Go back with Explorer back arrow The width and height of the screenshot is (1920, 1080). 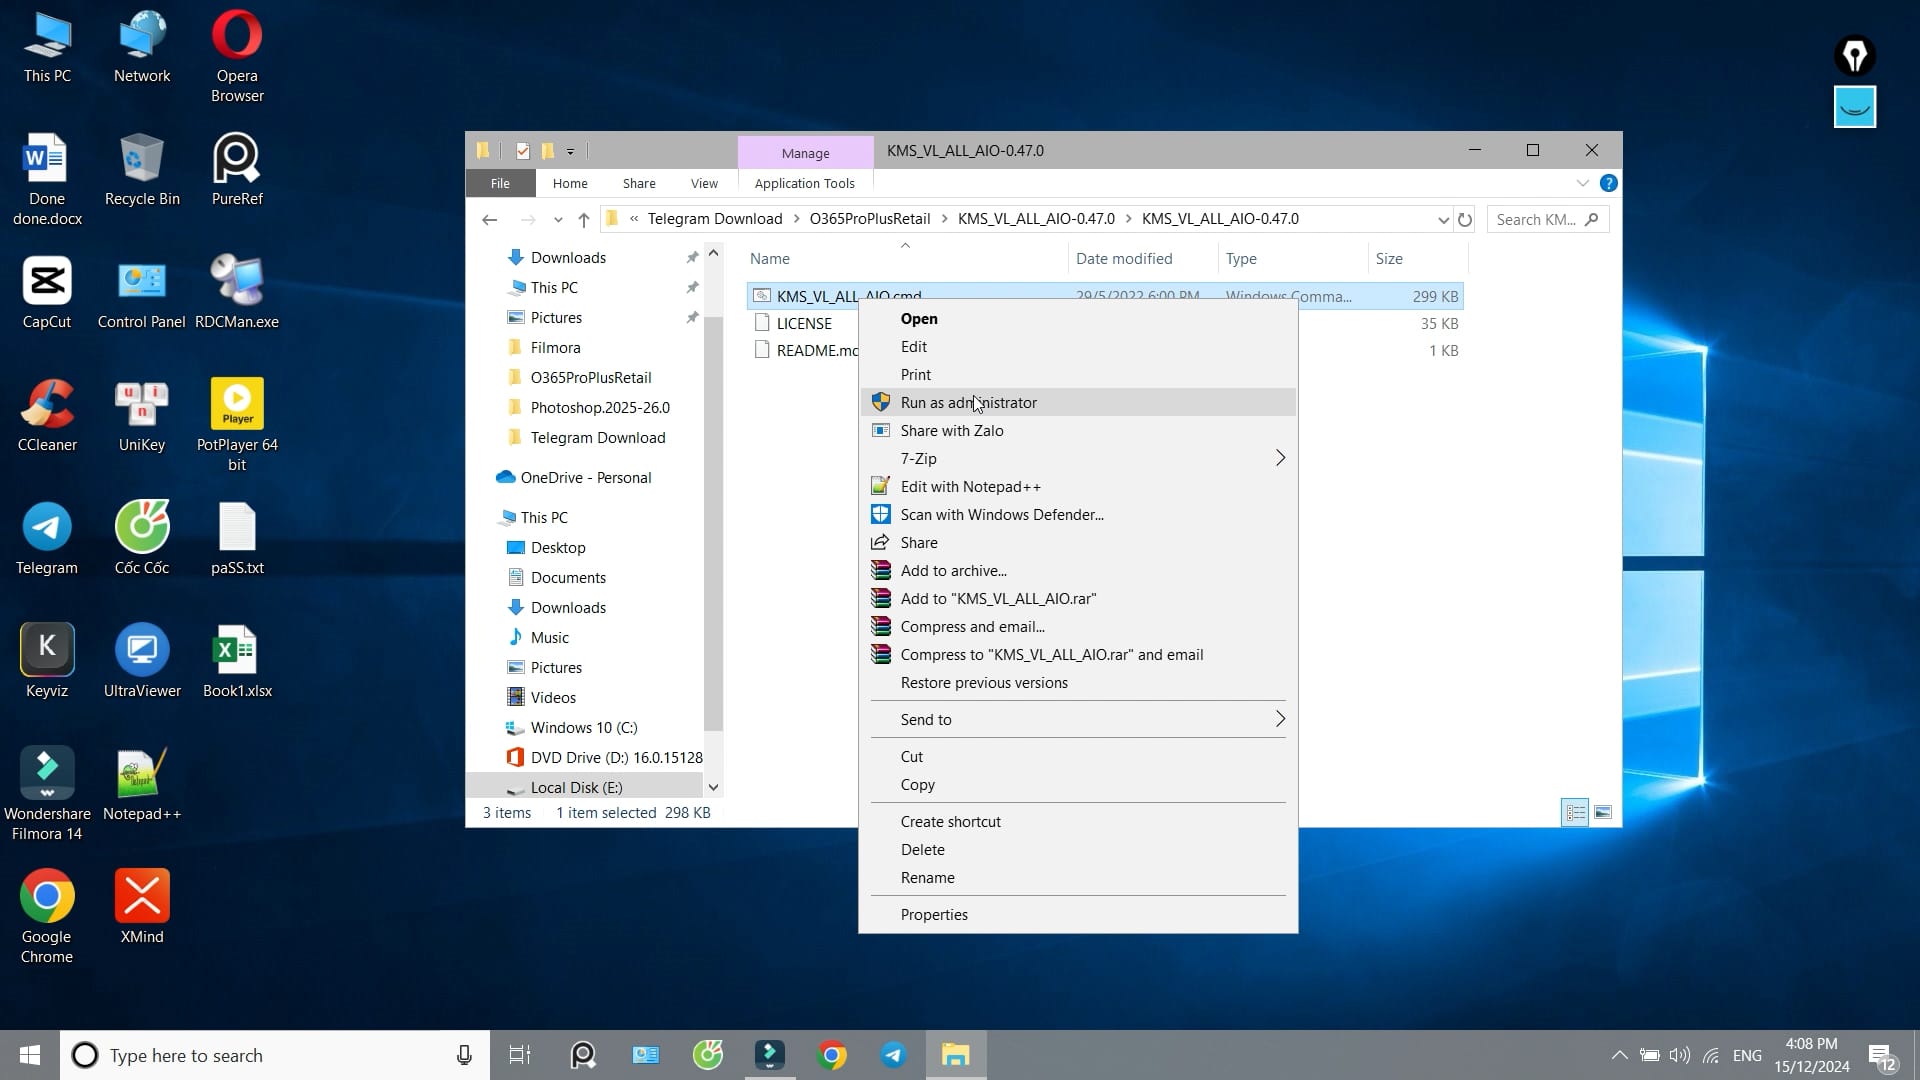point(489,219)
